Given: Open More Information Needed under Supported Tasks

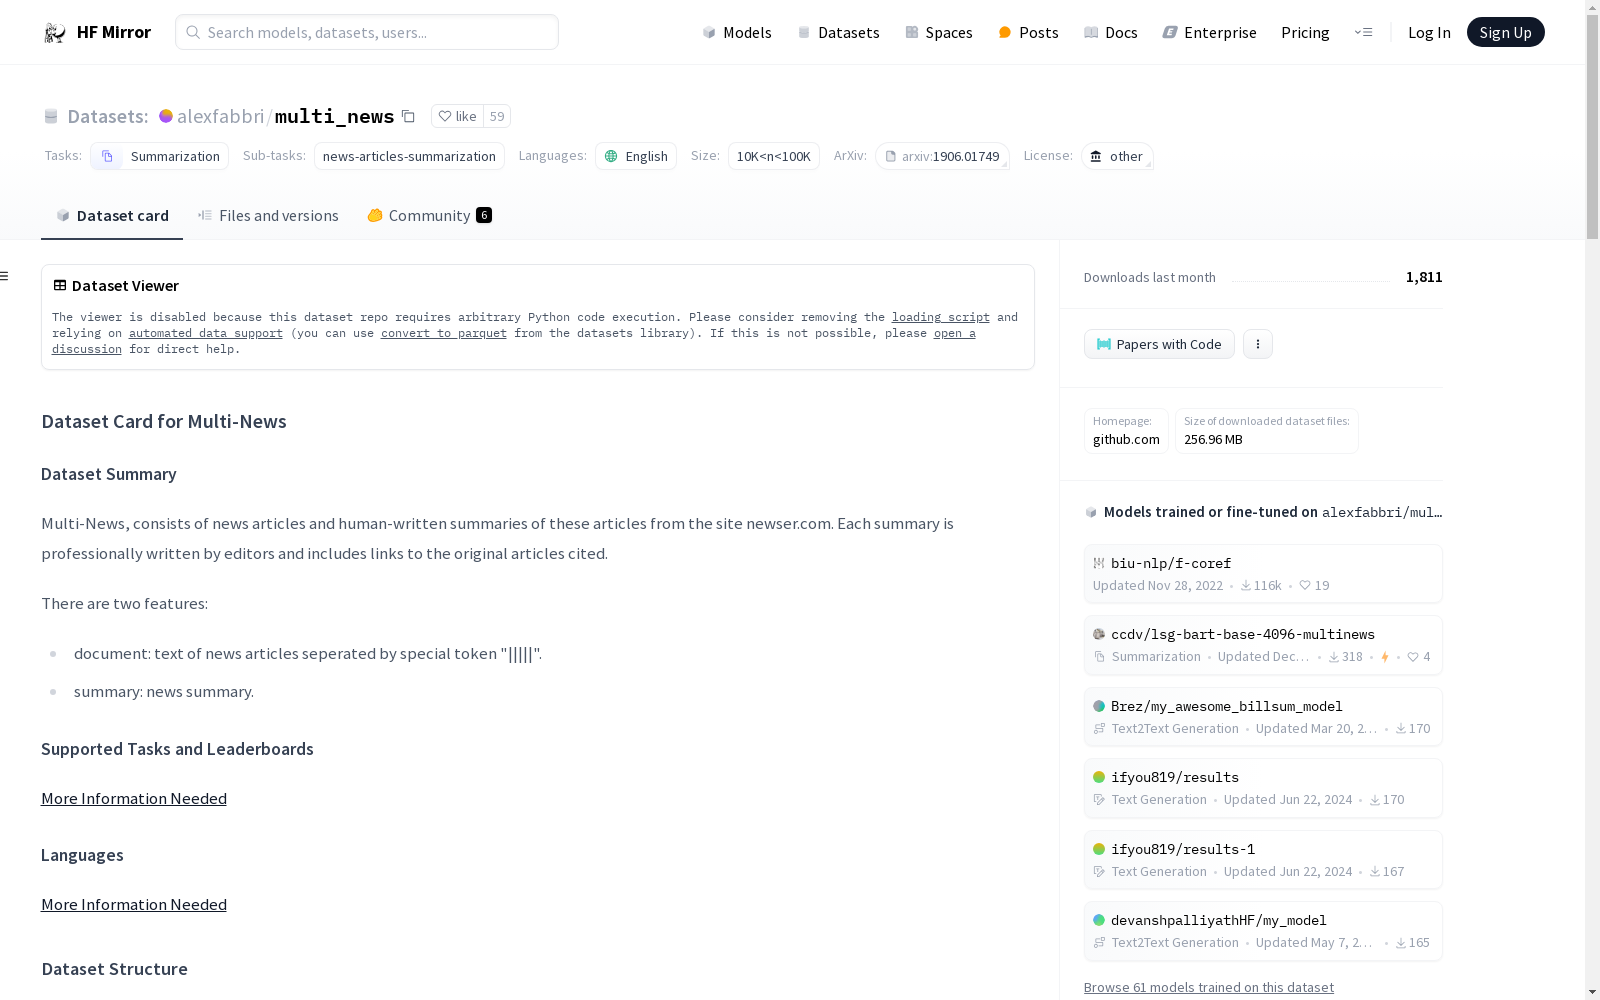Looking at the screenshot, I should pyautogui.click(x=134, y=798).
